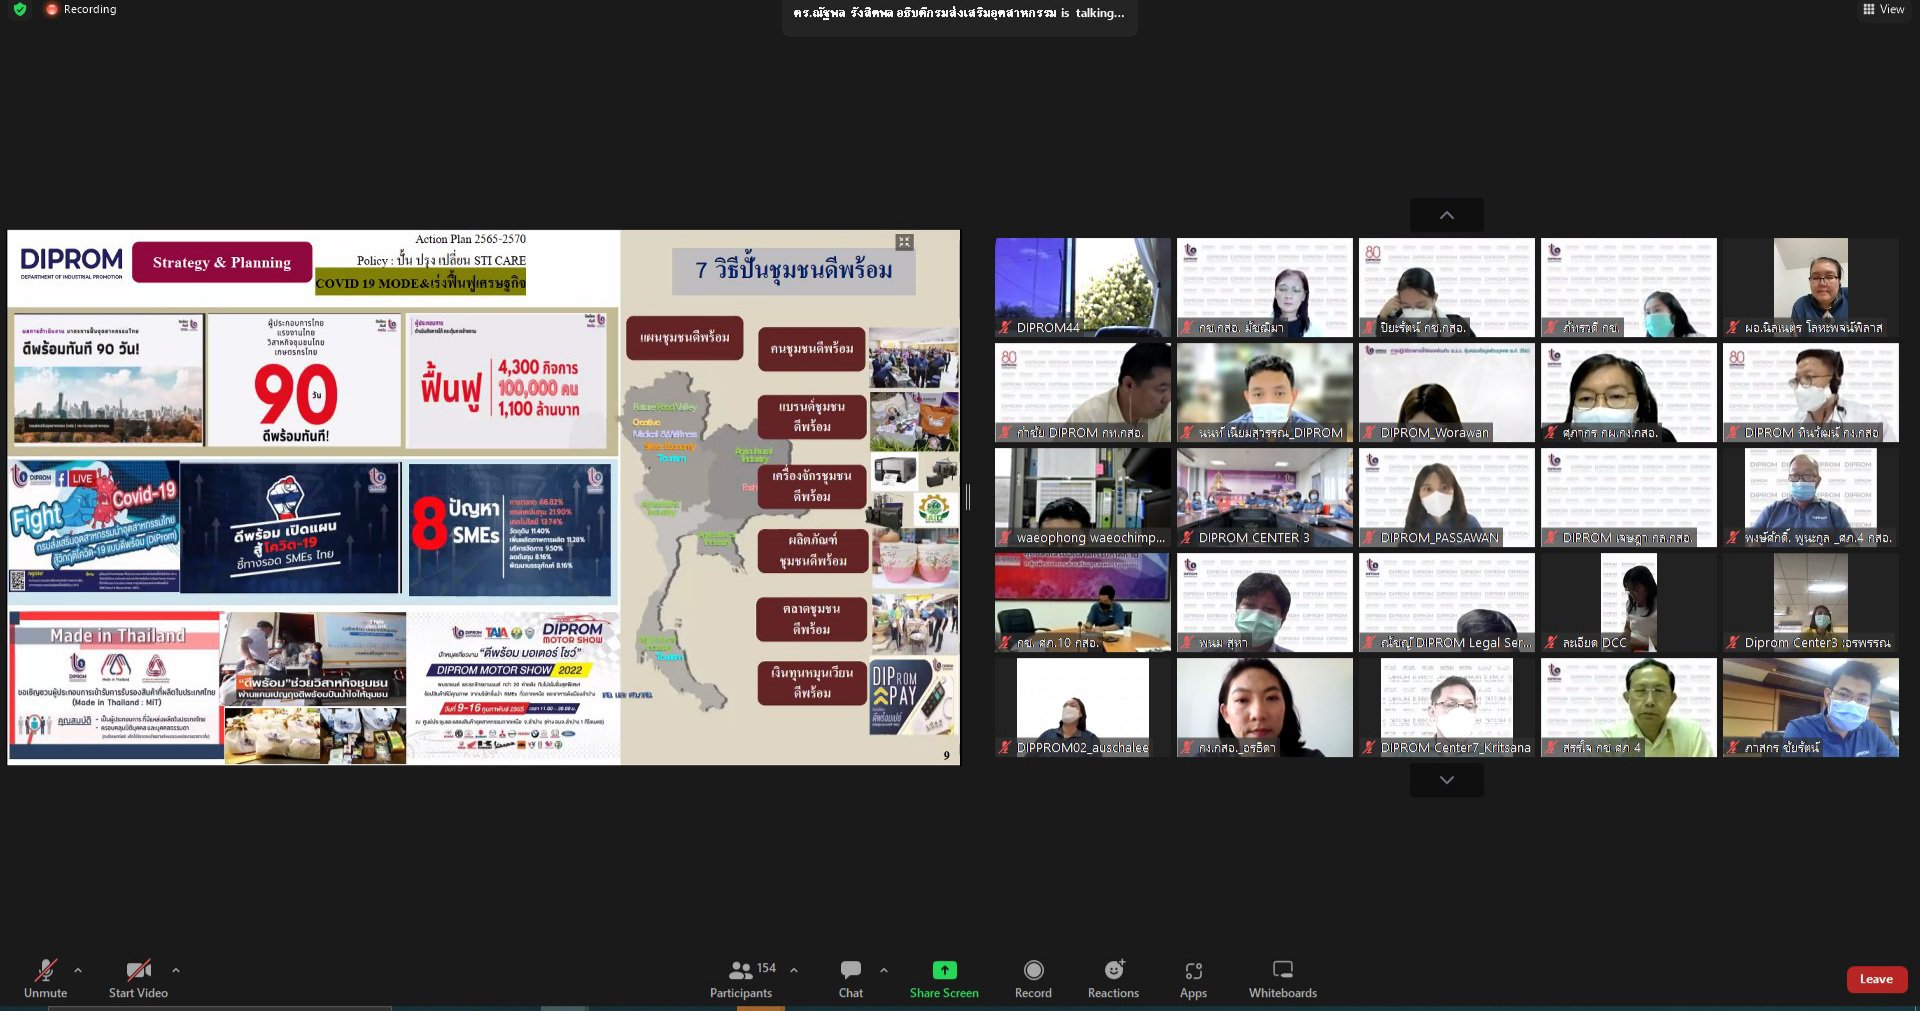The height and width of the screenshot is (1011, 1920).
Task: Open the View layout menu
Action: (x=1884, y=9)
